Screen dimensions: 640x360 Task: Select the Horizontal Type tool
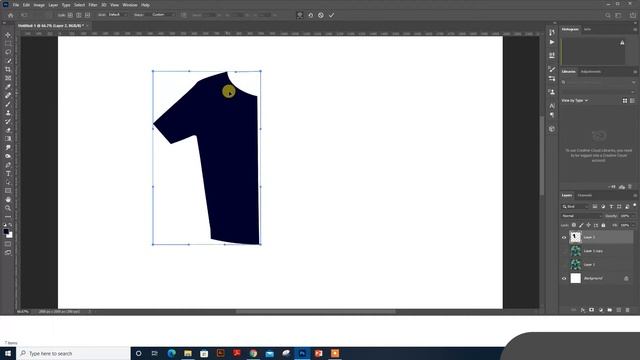coord(8,173)
